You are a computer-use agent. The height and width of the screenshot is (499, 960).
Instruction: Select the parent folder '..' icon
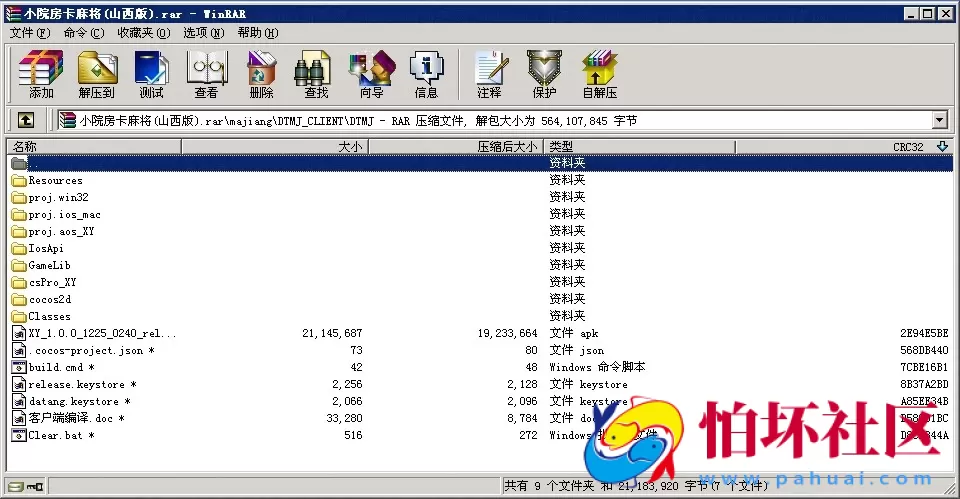click(19, 163)
